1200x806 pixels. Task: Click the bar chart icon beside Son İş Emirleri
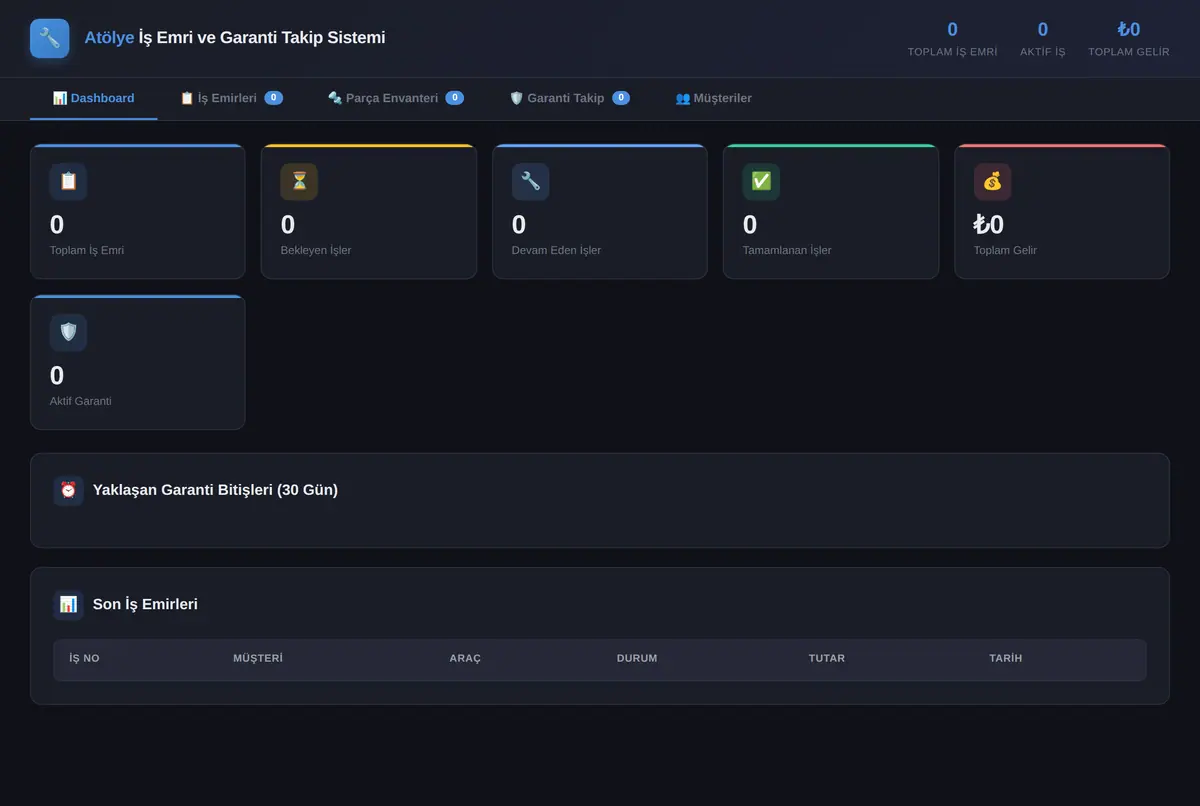[x=68, y=604]
